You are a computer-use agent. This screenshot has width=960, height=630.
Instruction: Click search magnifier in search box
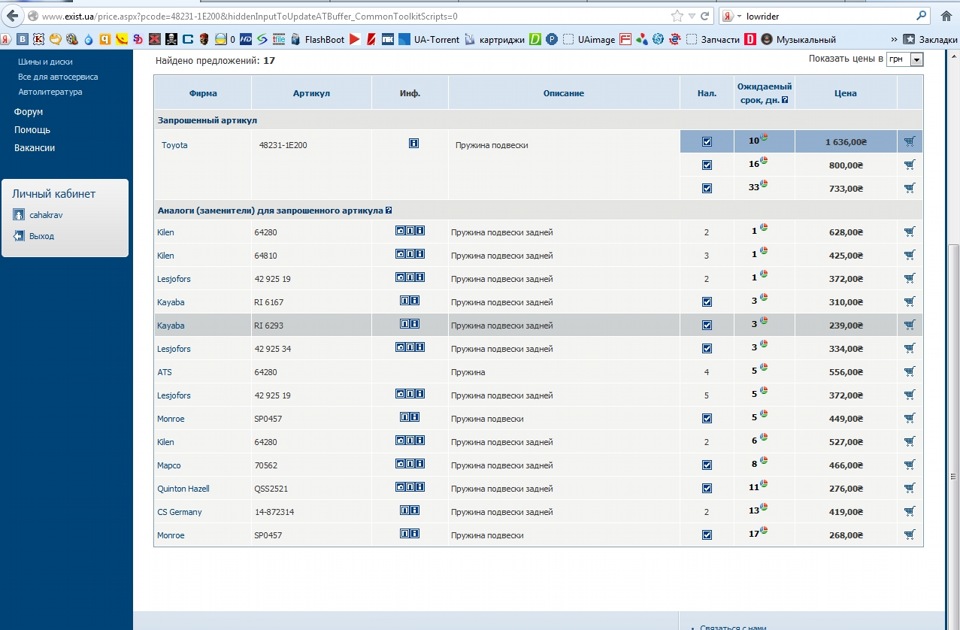[x=921, y=16]
